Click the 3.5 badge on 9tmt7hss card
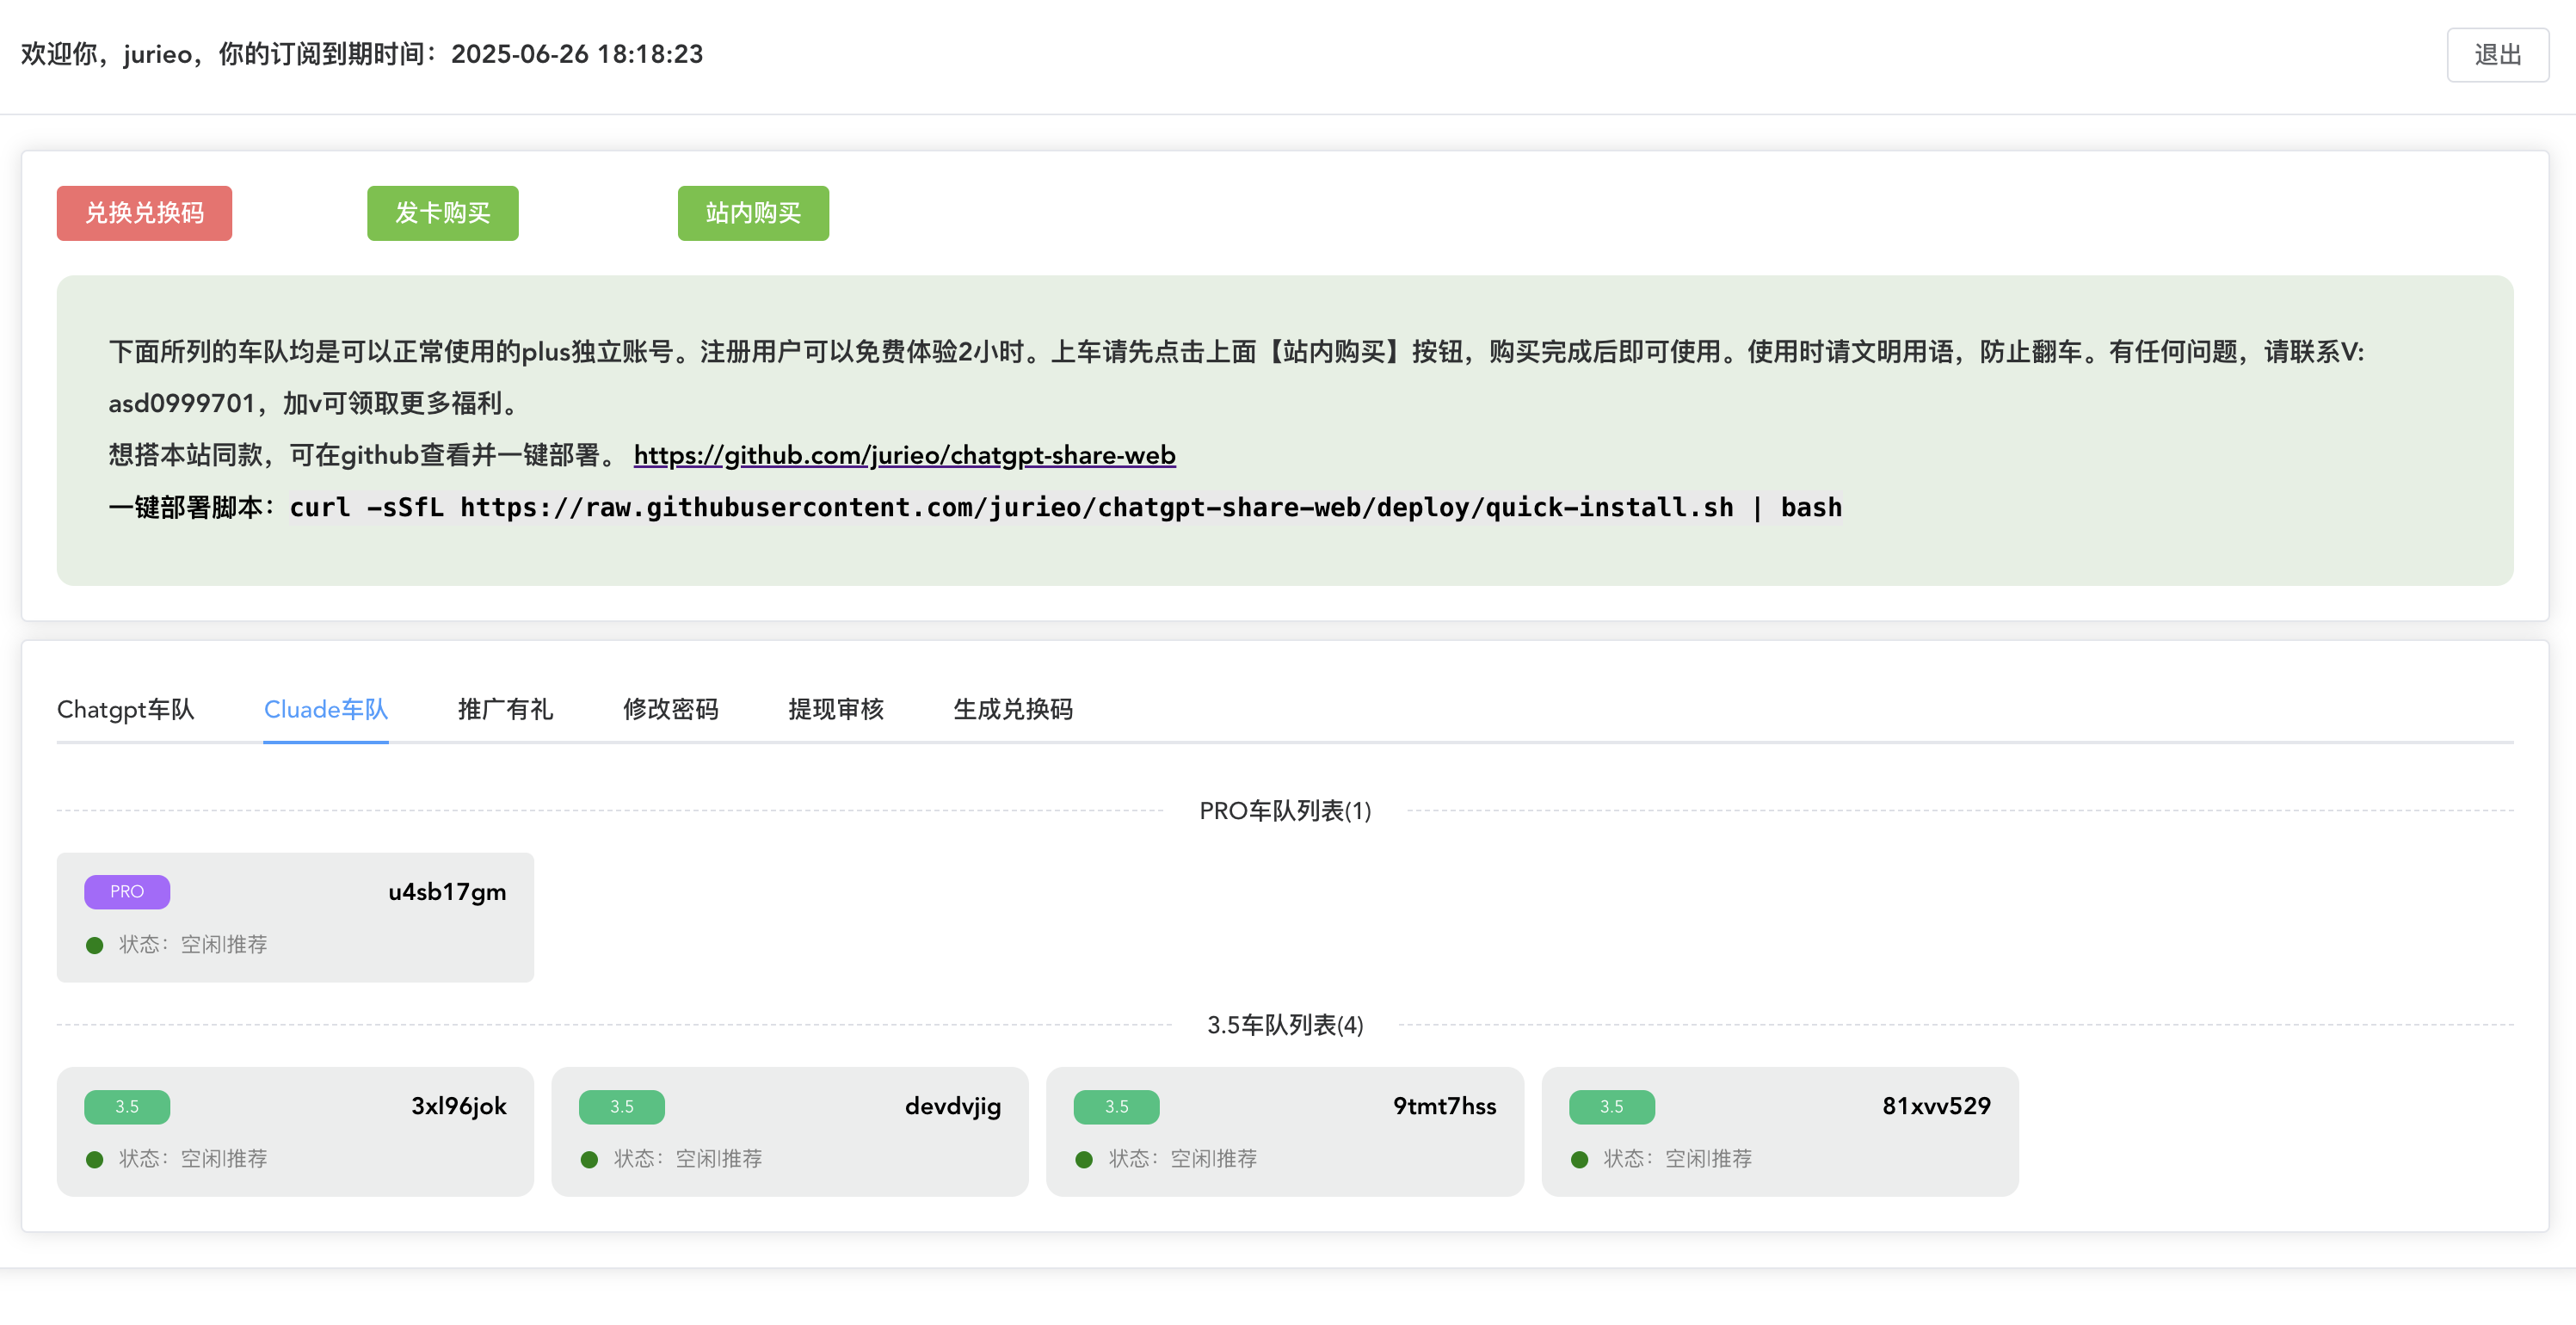The width and height of the screenshot is (2576, 1325). pos(1116,1106)
